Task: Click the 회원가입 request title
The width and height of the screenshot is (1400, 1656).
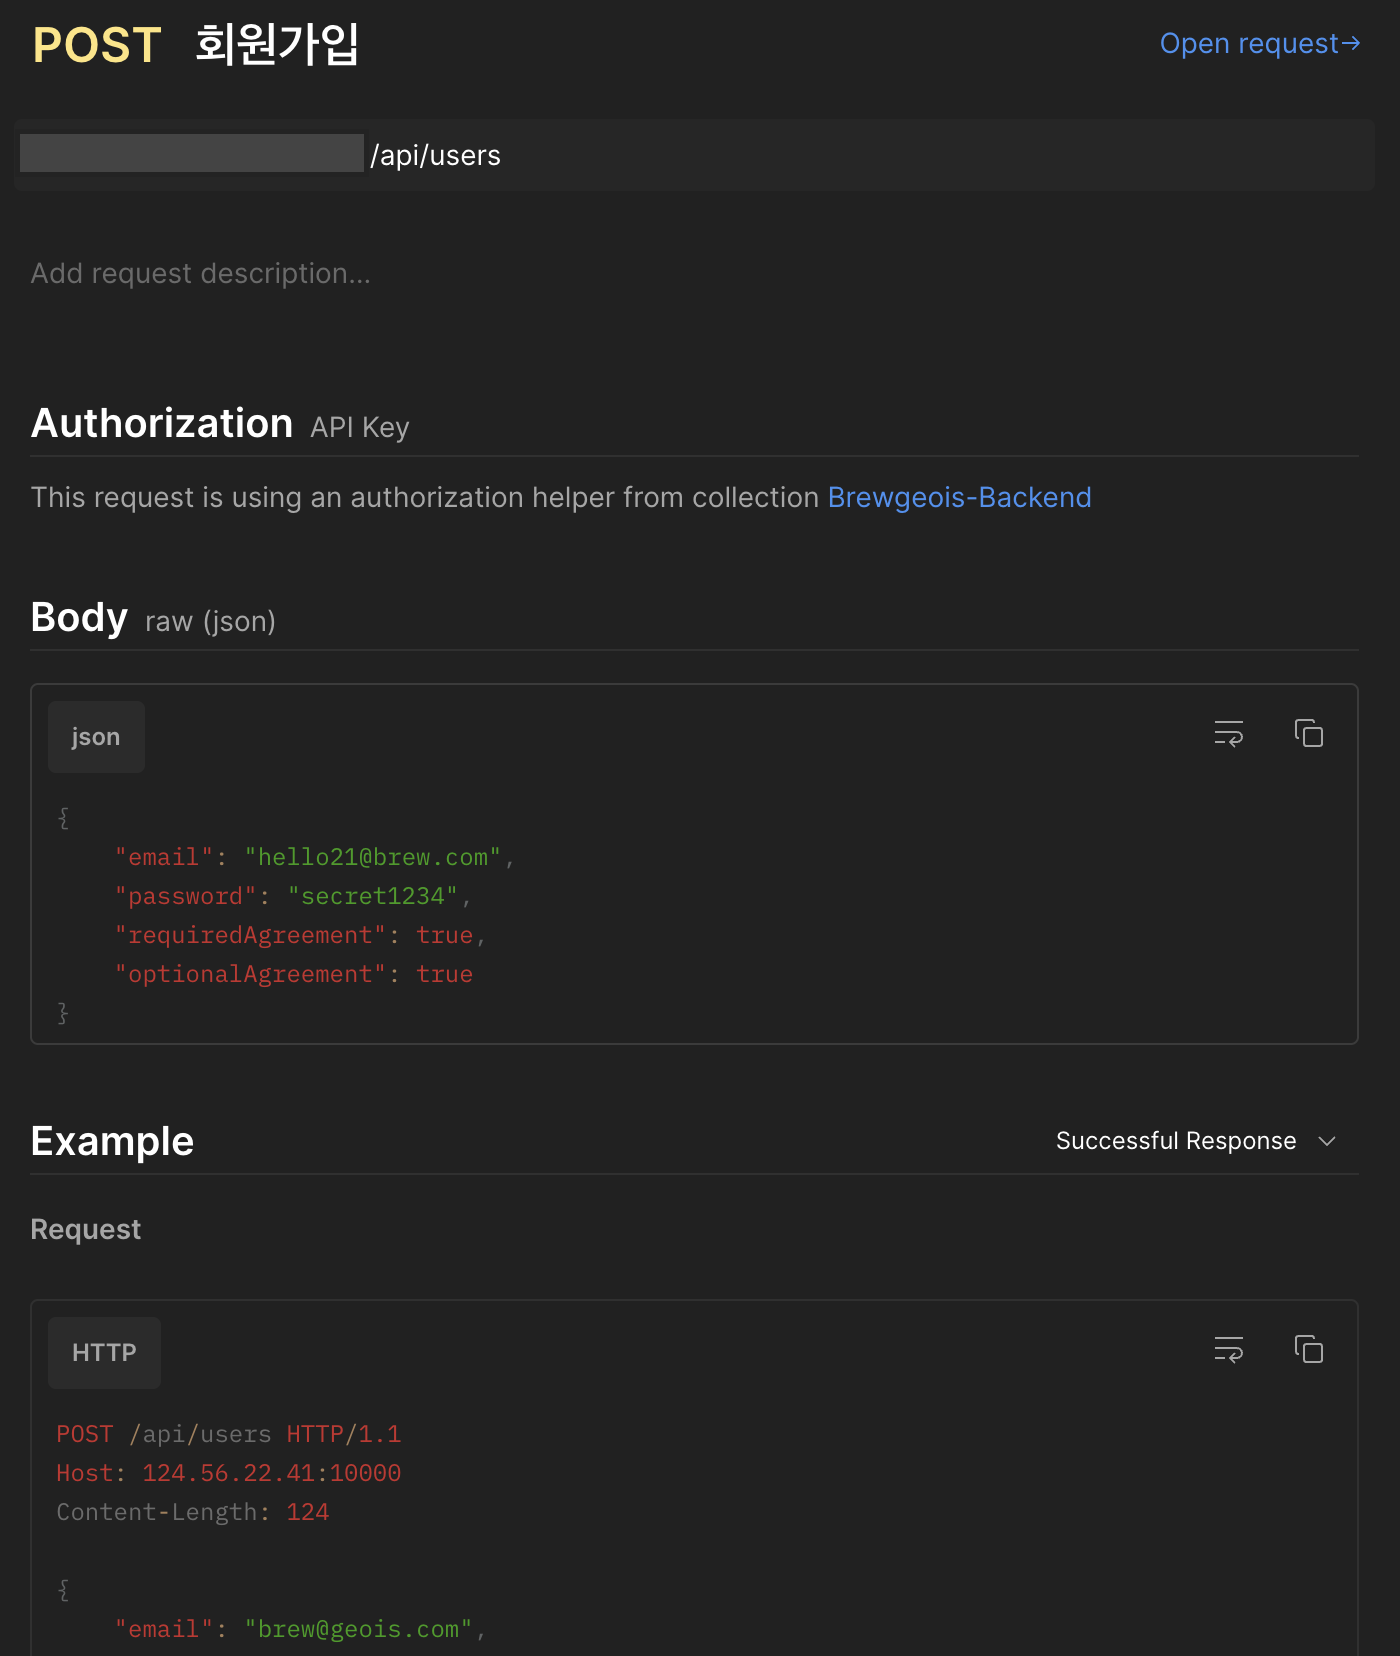Action: (277, 45)
